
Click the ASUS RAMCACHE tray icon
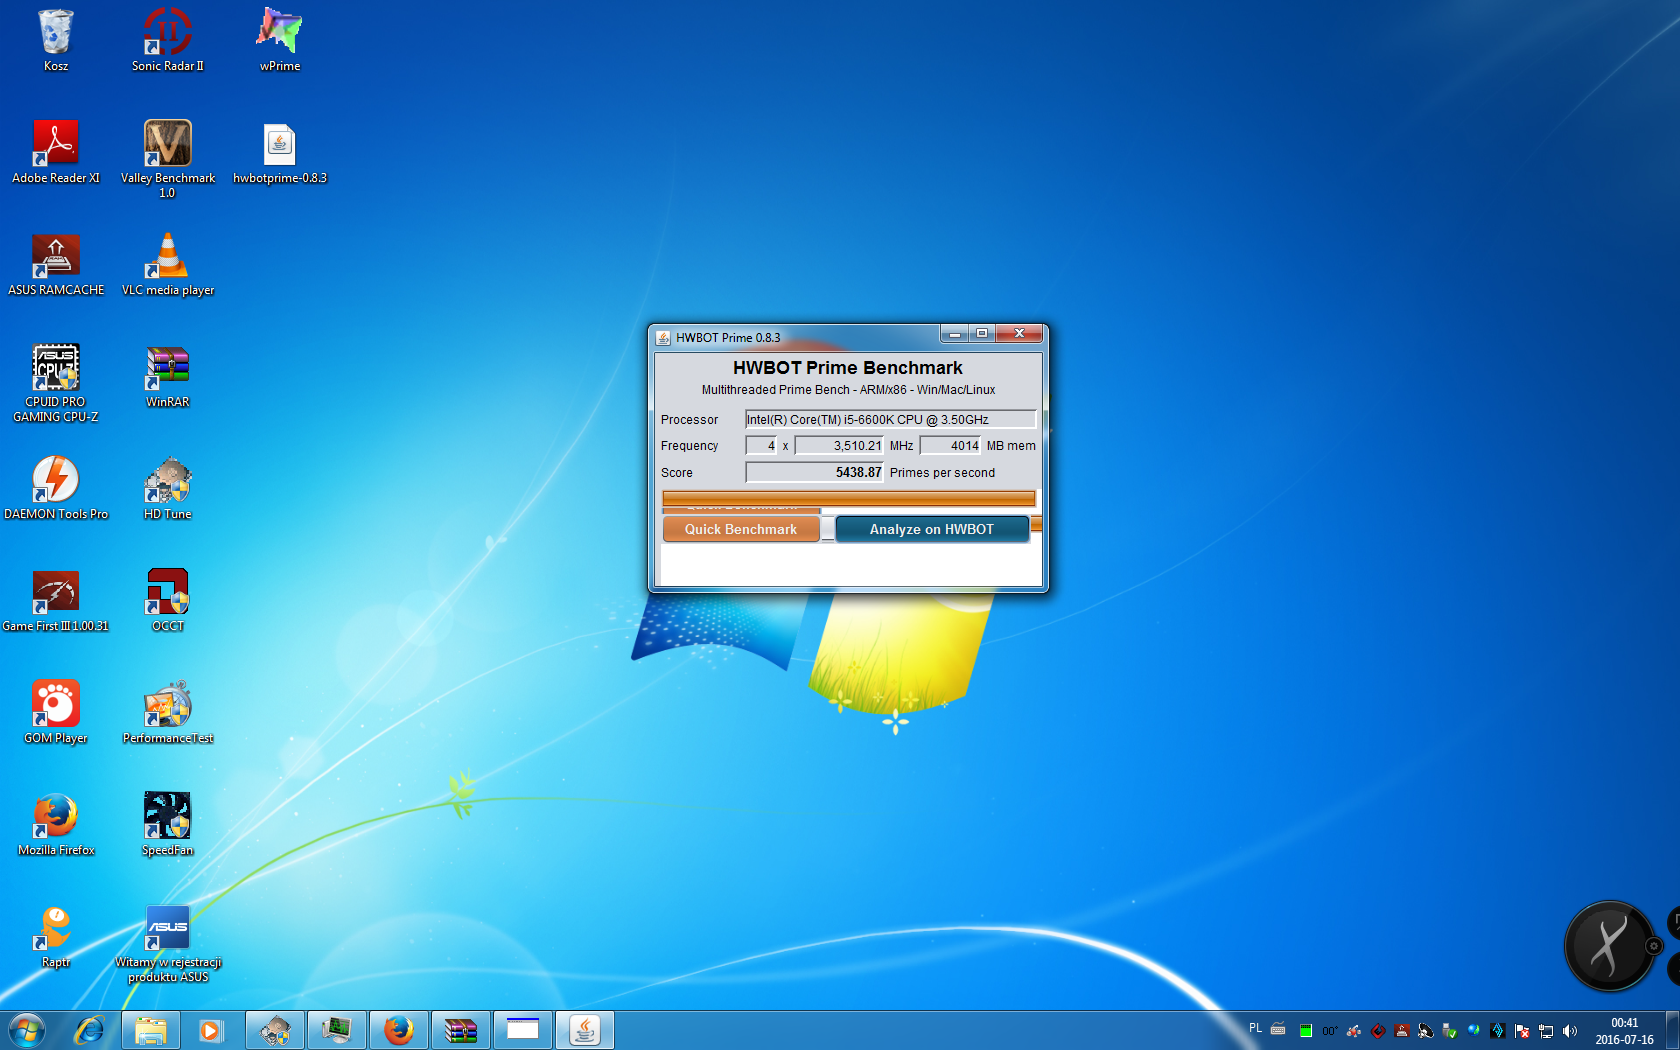coord(1402,1031)
